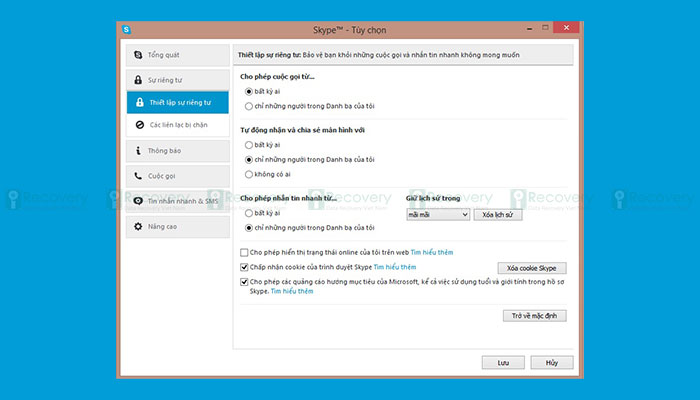
Task: Open Tìm hiểu thêm link for online status
Action: coord(432,252)
